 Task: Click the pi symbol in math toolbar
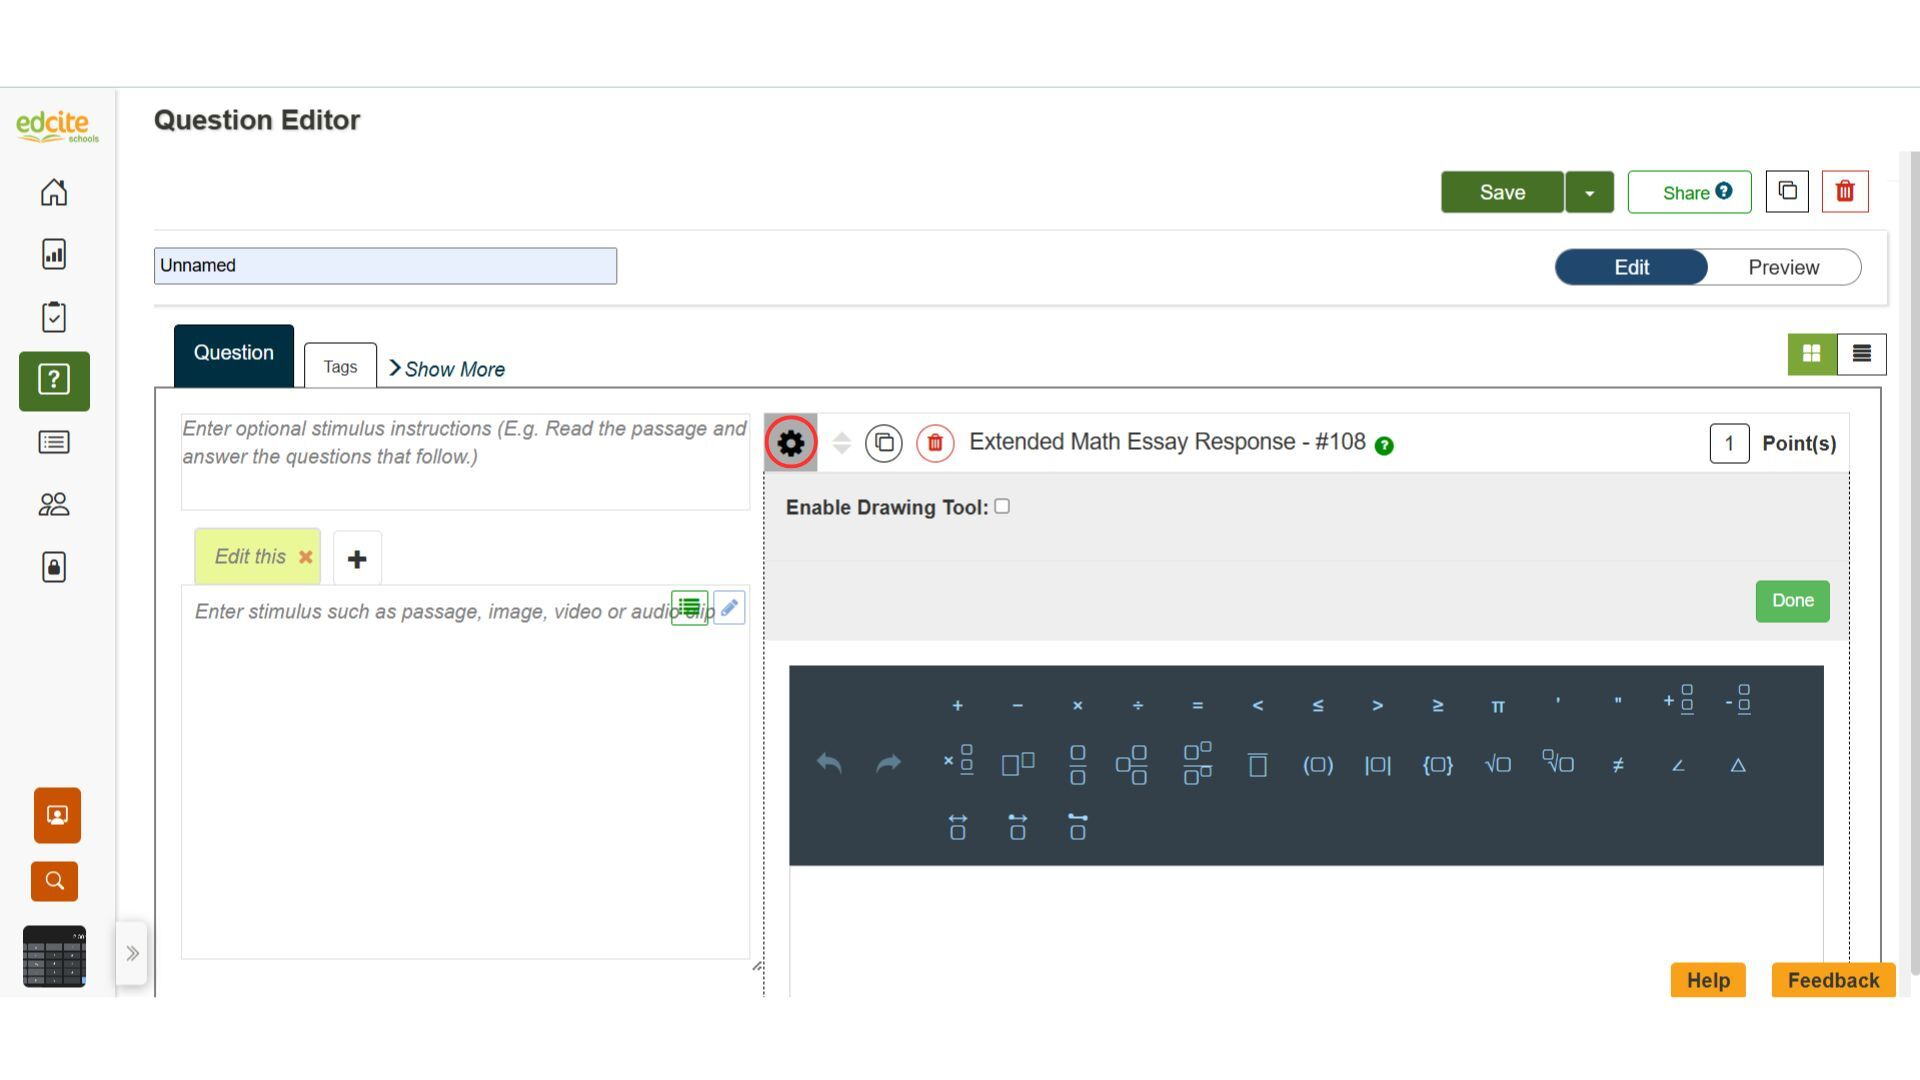coord(1497,706)
